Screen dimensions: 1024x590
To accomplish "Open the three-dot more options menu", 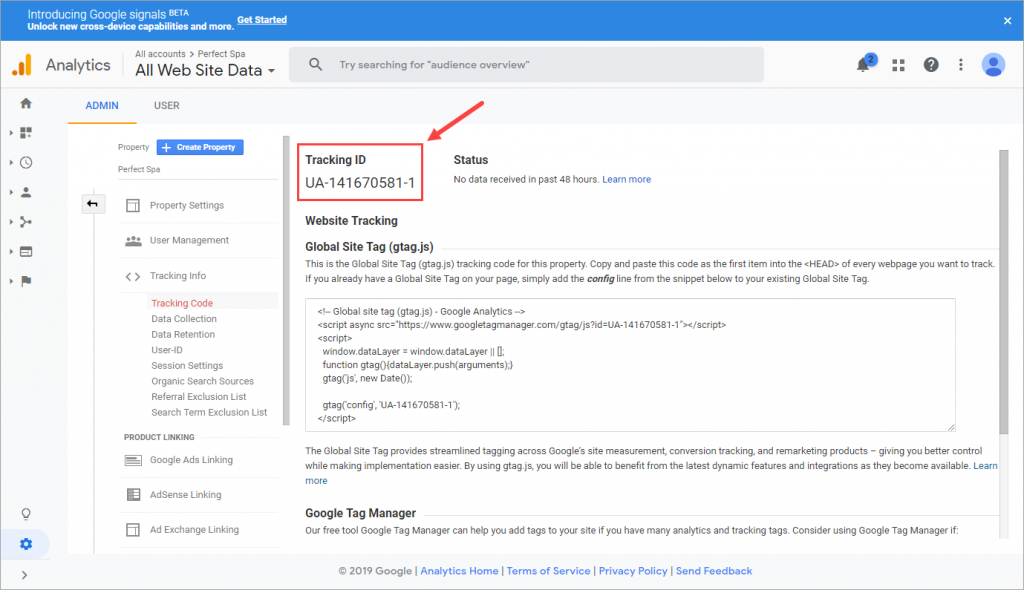I will (x=961, y=64).
